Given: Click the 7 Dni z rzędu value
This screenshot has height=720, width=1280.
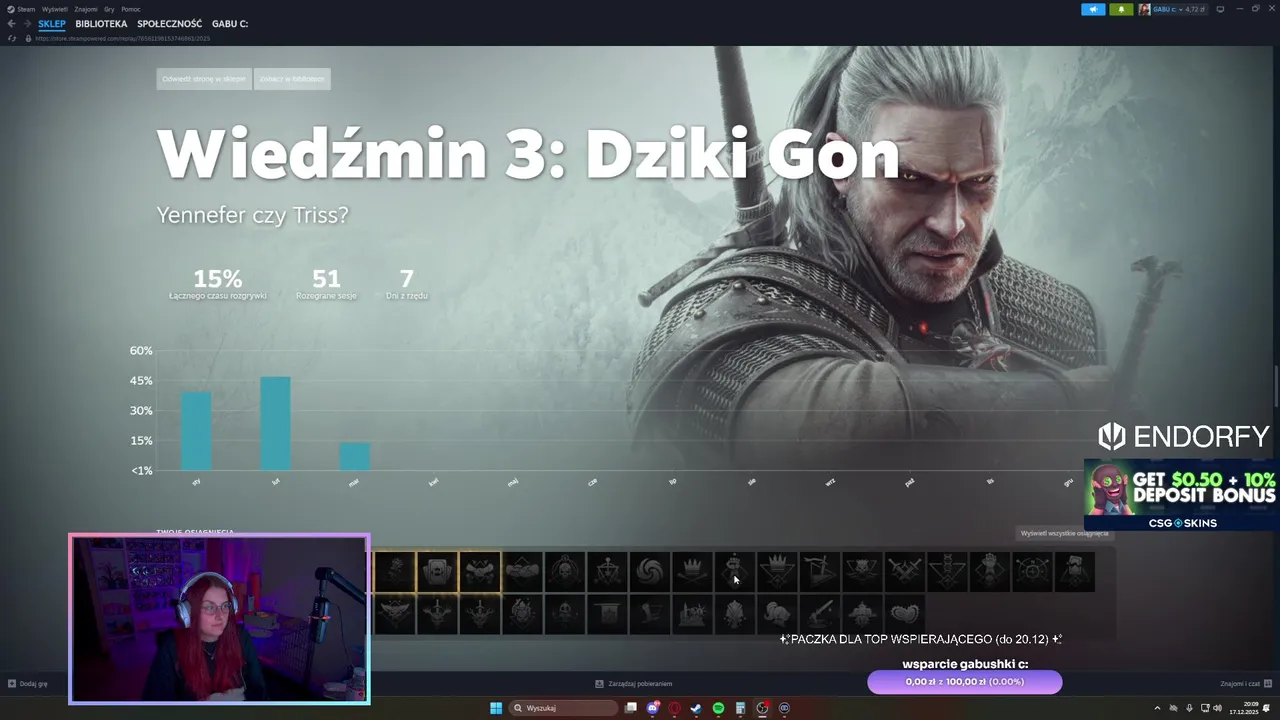Looking at the screenshot, I should [x=406, y=278].
